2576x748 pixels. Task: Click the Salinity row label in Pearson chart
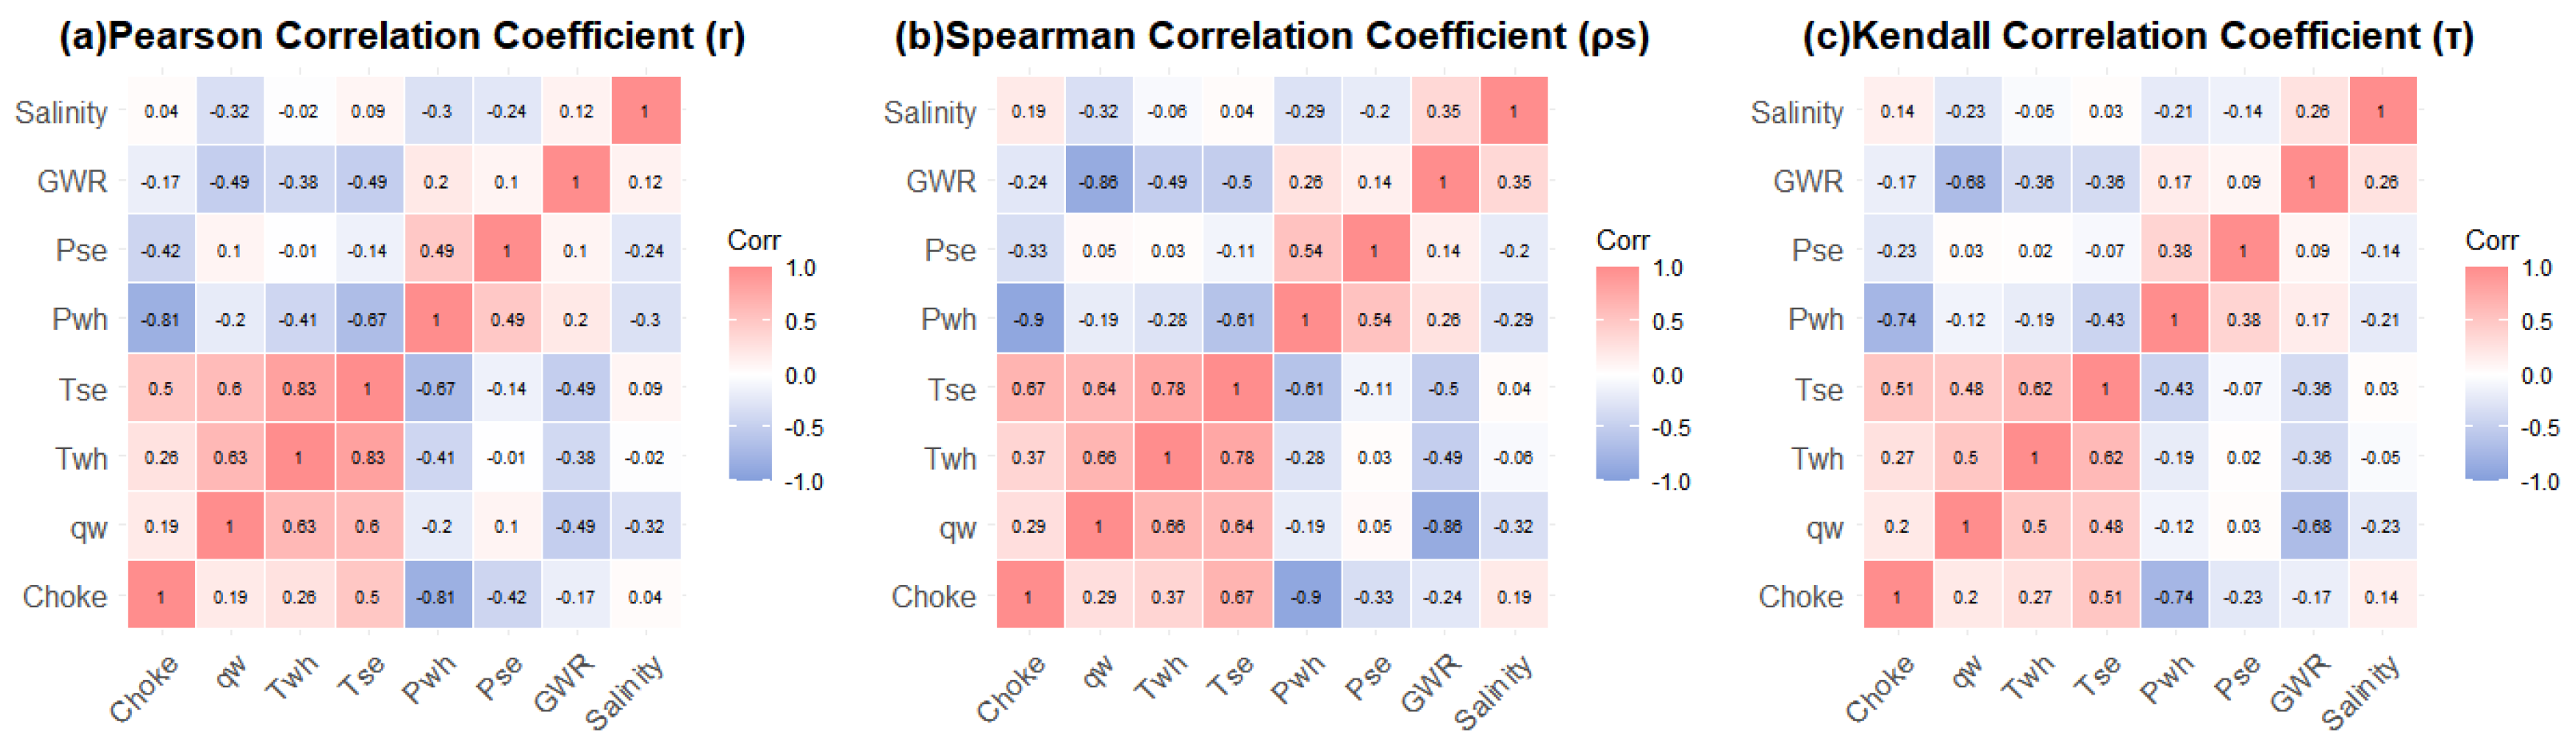click(x=61, y=112)
